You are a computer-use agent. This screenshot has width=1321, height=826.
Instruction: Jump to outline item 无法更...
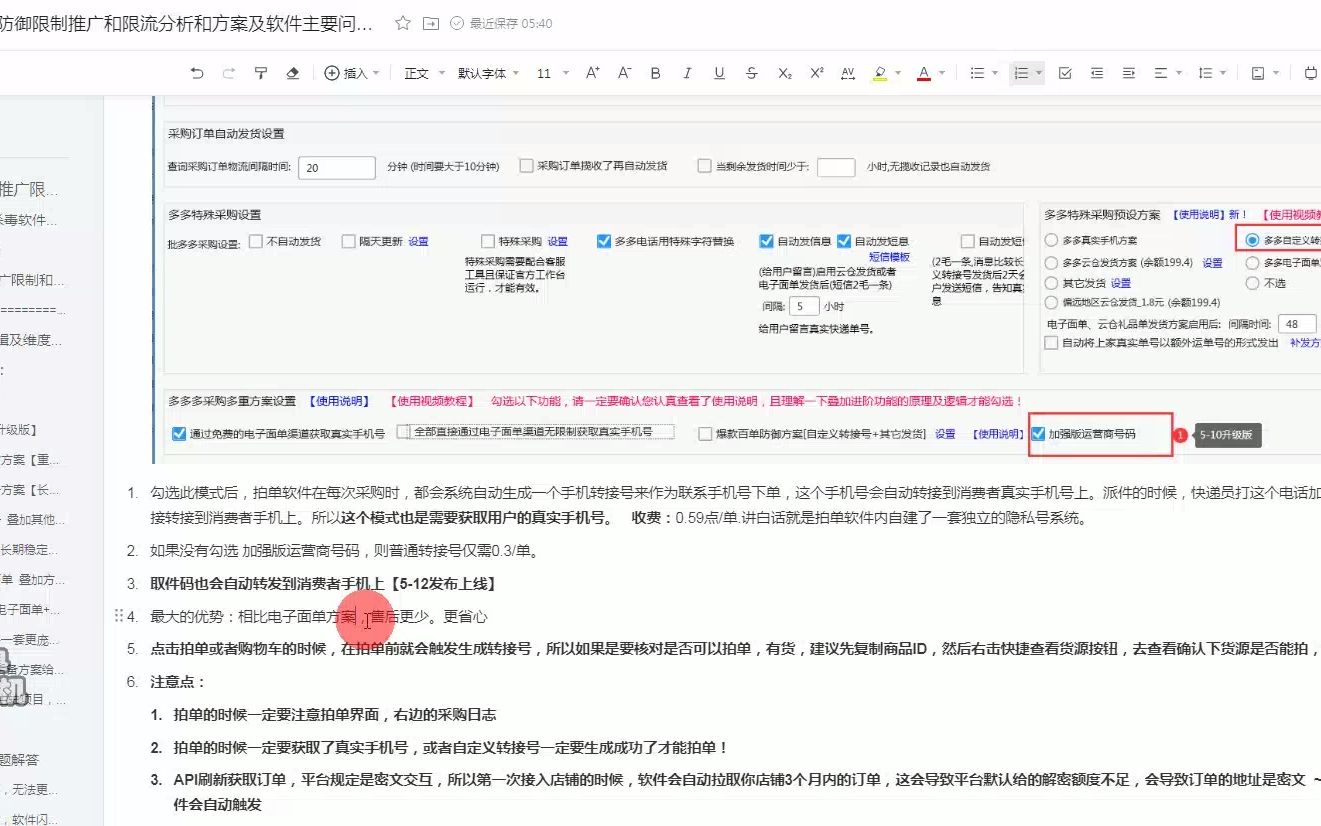click(30, 790)
